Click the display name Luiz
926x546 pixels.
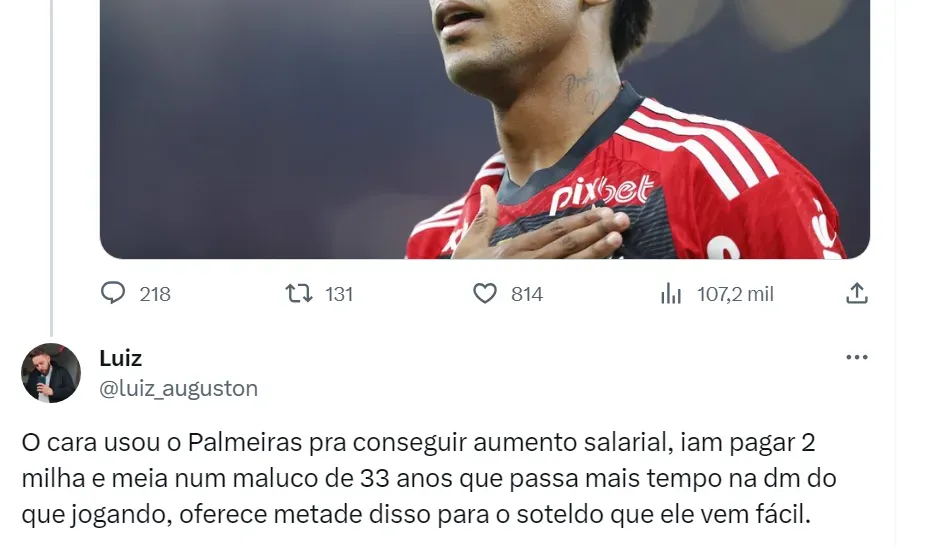[x=120, y=358]
